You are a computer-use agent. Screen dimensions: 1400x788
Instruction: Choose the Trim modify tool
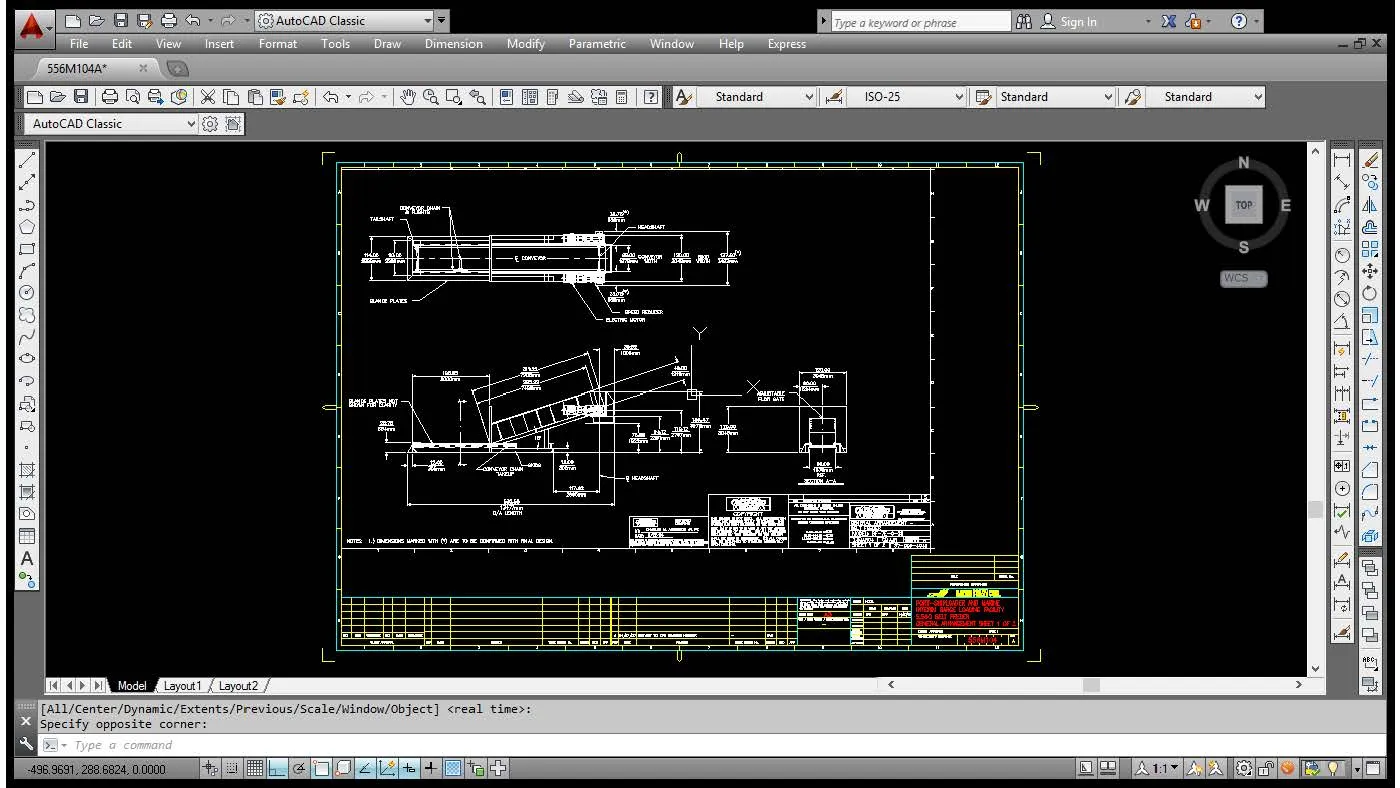tap(1370, 358)
